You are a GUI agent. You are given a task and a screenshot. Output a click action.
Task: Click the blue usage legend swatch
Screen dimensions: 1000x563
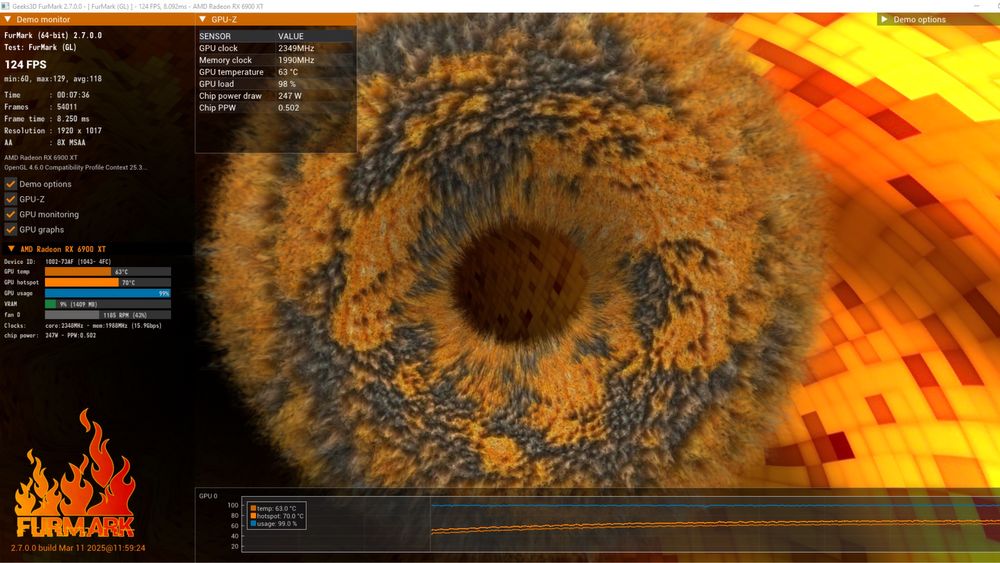[253, 523]
